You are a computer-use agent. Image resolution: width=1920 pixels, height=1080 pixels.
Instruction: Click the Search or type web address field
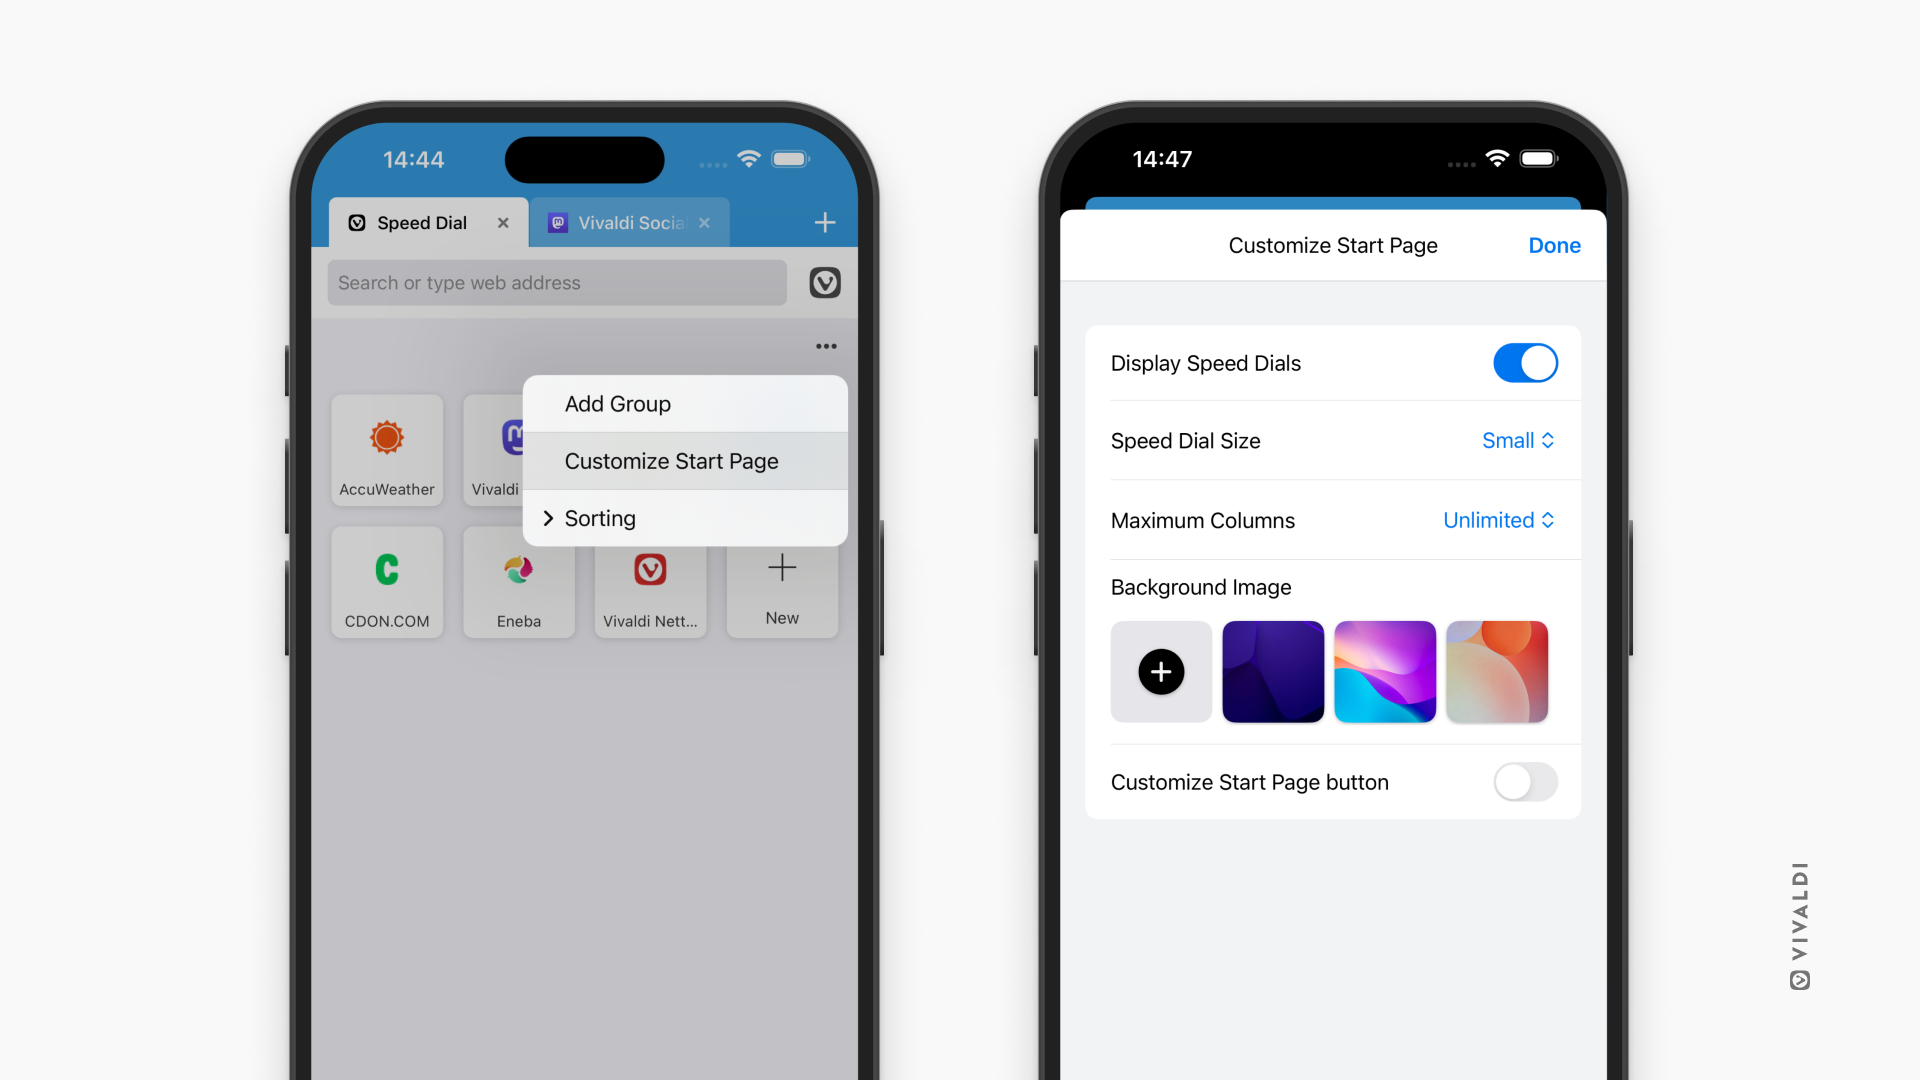[x=554, y=282]
